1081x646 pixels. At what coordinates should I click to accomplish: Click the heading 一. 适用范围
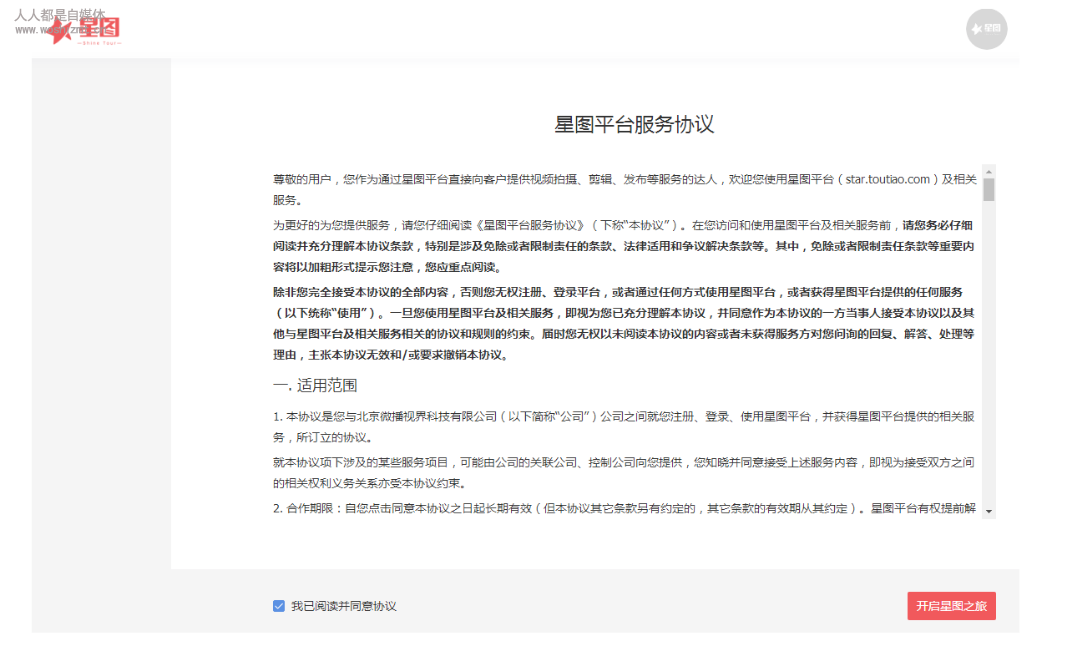pos(315,385)
